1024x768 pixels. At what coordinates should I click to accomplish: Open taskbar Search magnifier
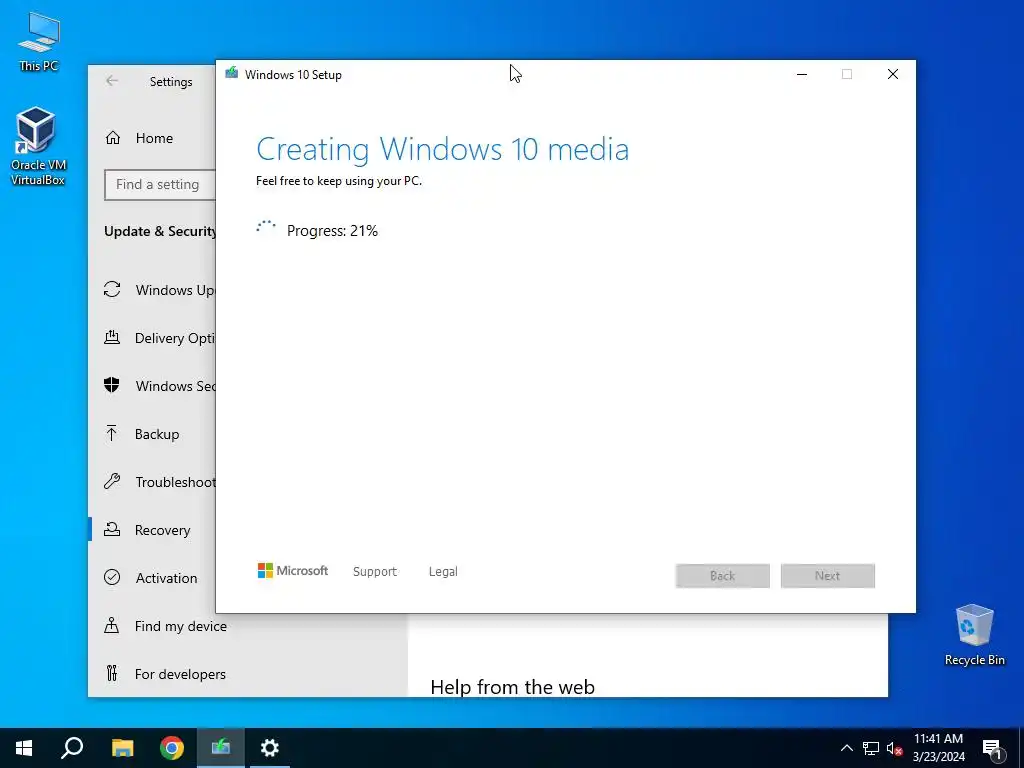[72, 748]
